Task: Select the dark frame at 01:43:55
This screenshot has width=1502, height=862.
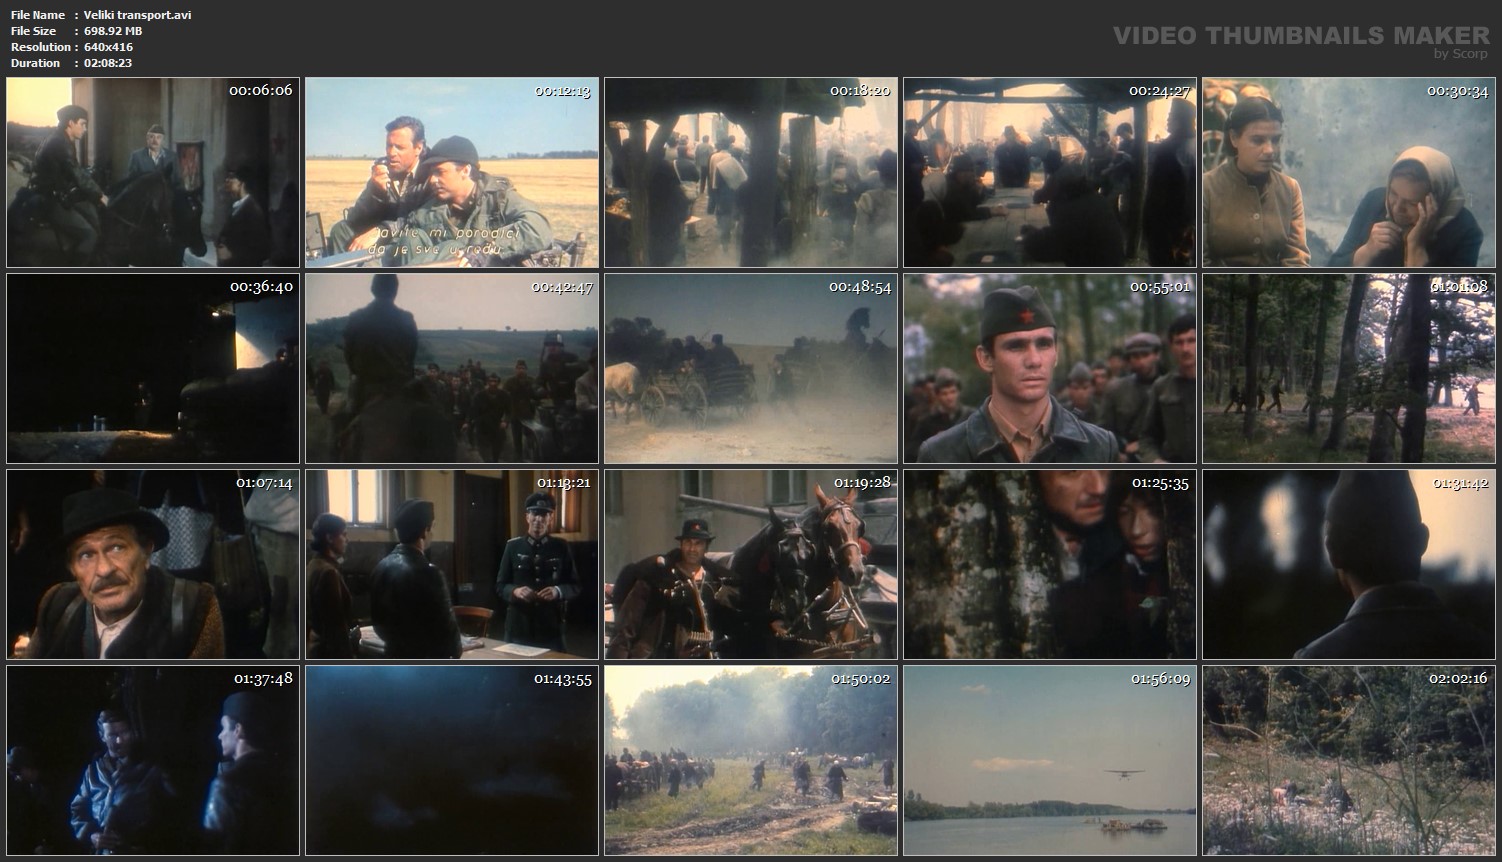Action: click(x=452, y=760)
